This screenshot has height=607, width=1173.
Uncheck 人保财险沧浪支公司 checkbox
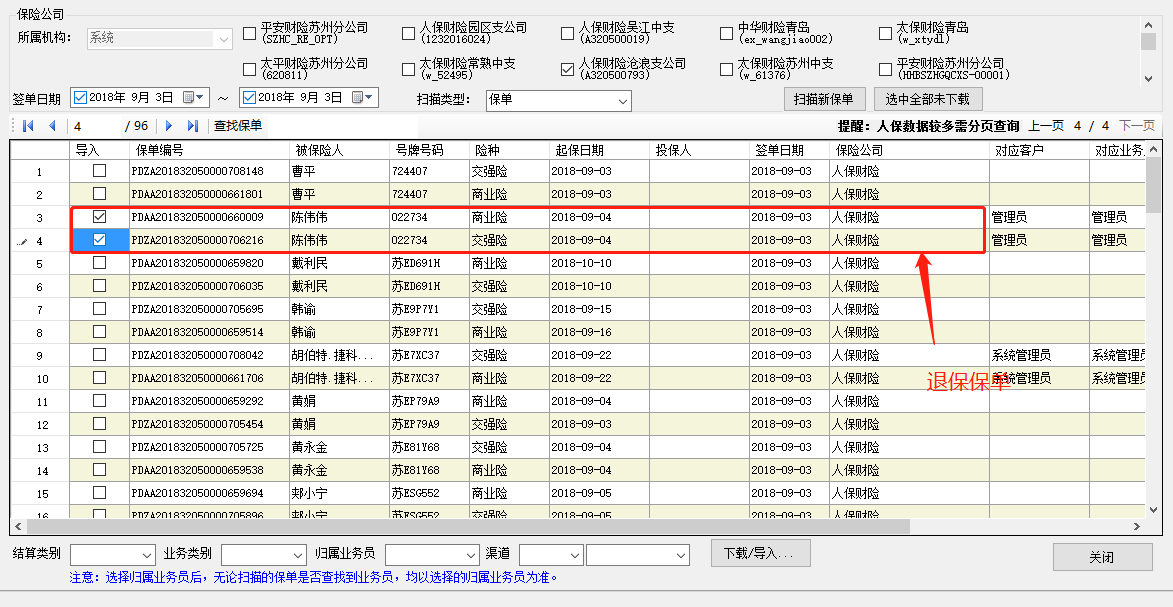coord(568,69)
